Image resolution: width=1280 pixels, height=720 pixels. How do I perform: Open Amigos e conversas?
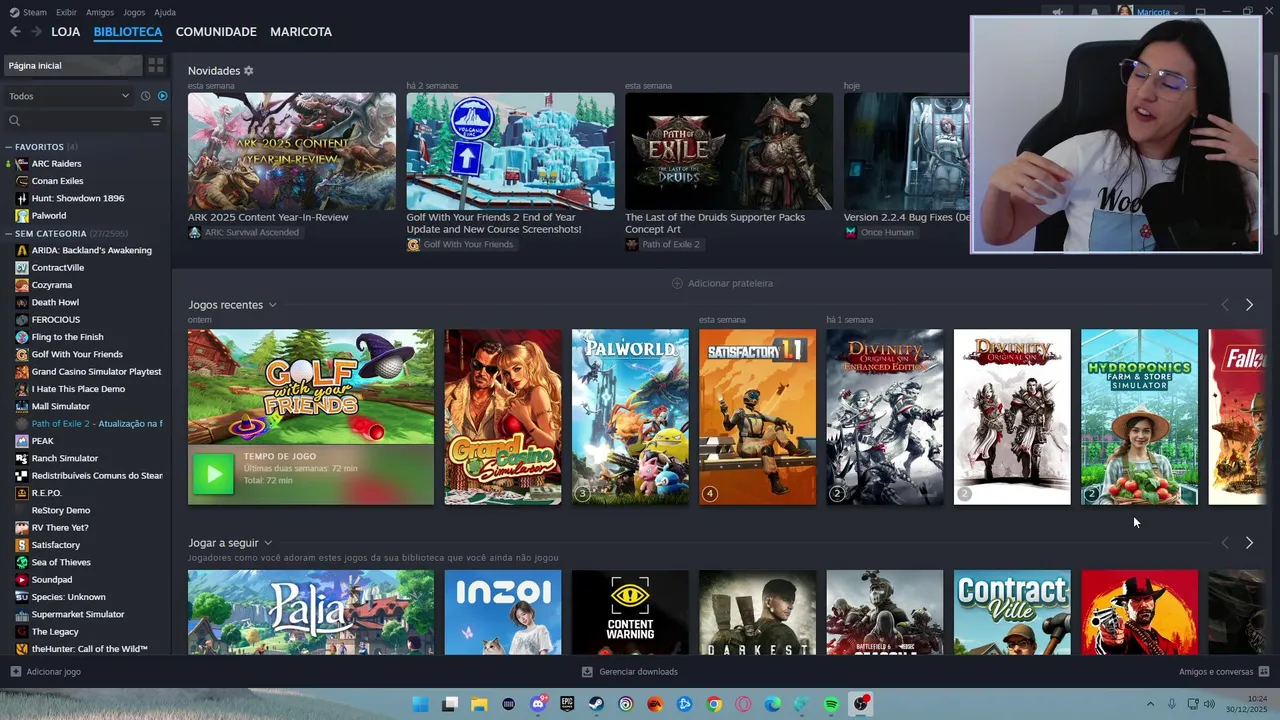coord(1224,672)
